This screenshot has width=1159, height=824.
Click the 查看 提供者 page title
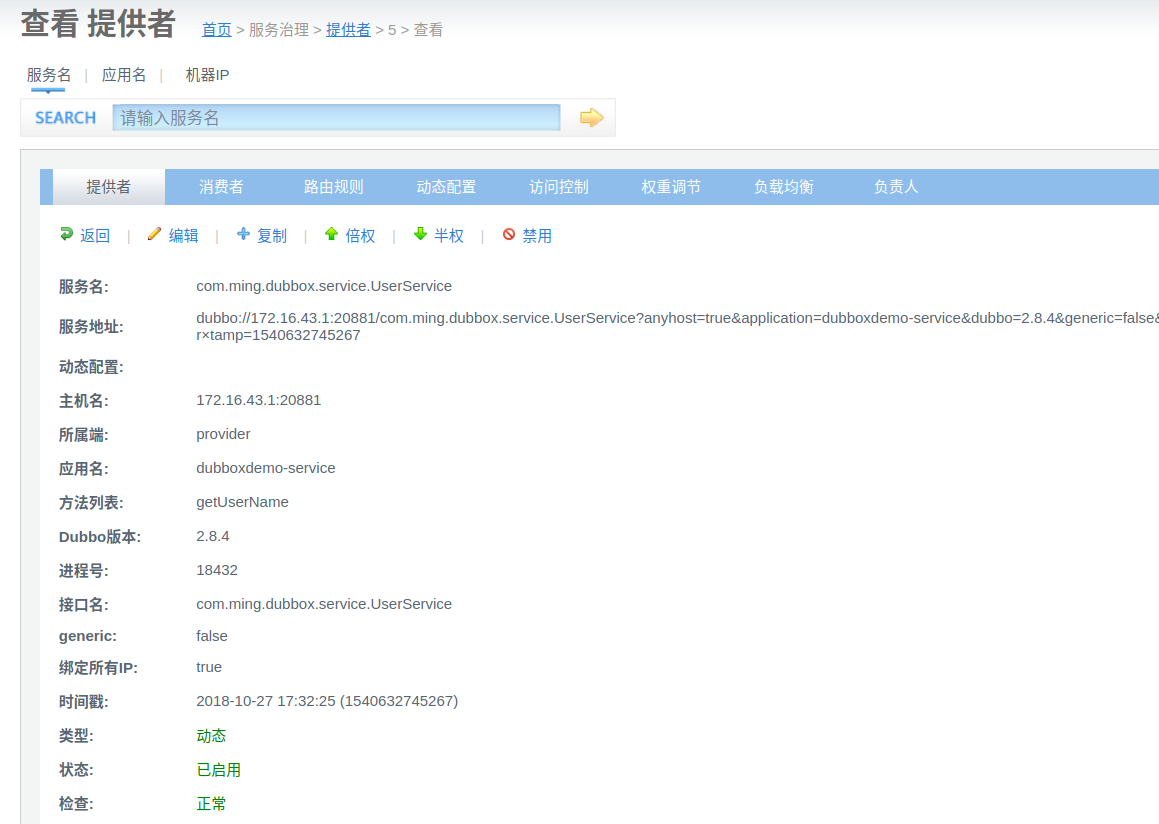98,24
